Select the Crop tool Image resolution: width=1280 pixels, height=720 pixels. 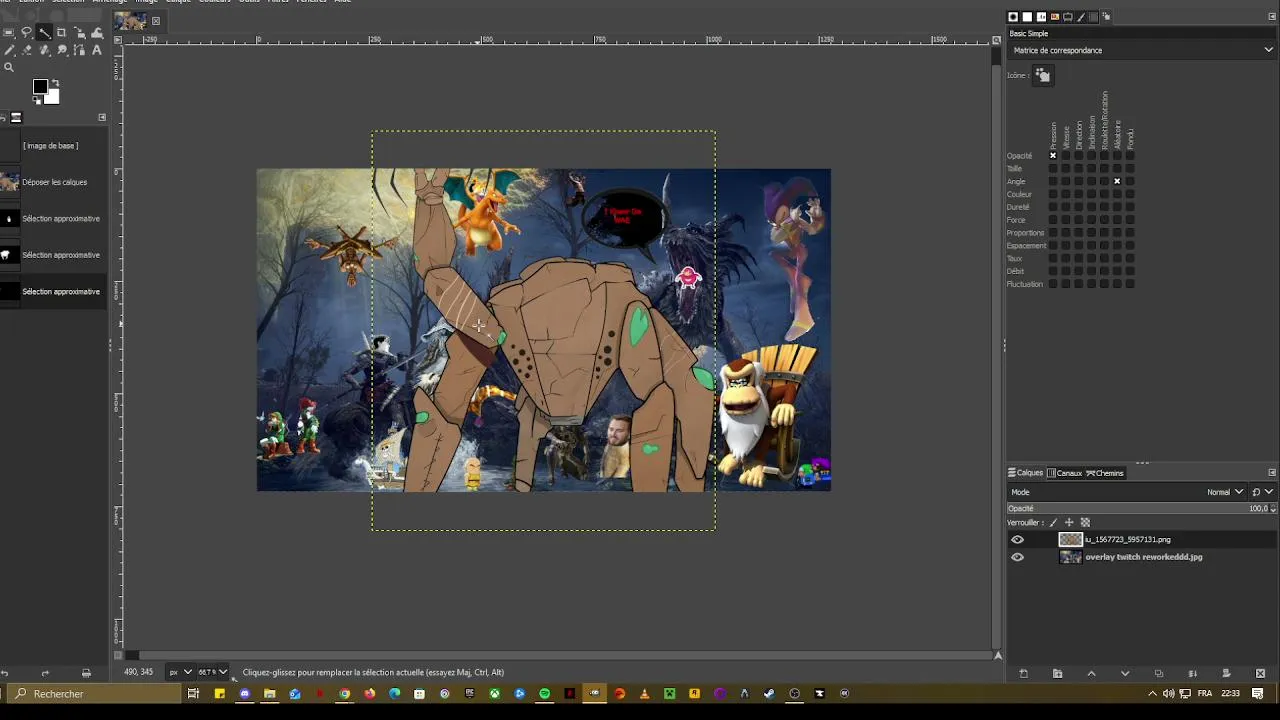pos(62,33)
